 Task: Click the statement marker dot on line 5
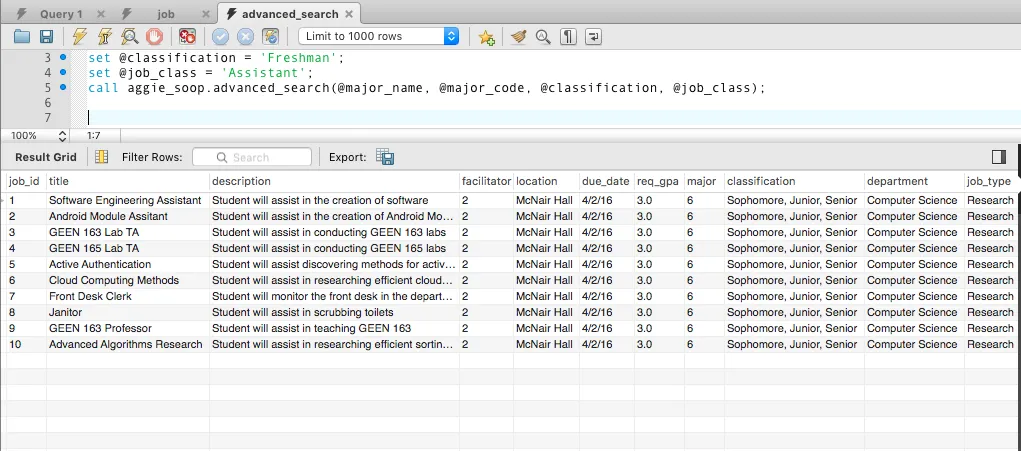tap(63, 87)
